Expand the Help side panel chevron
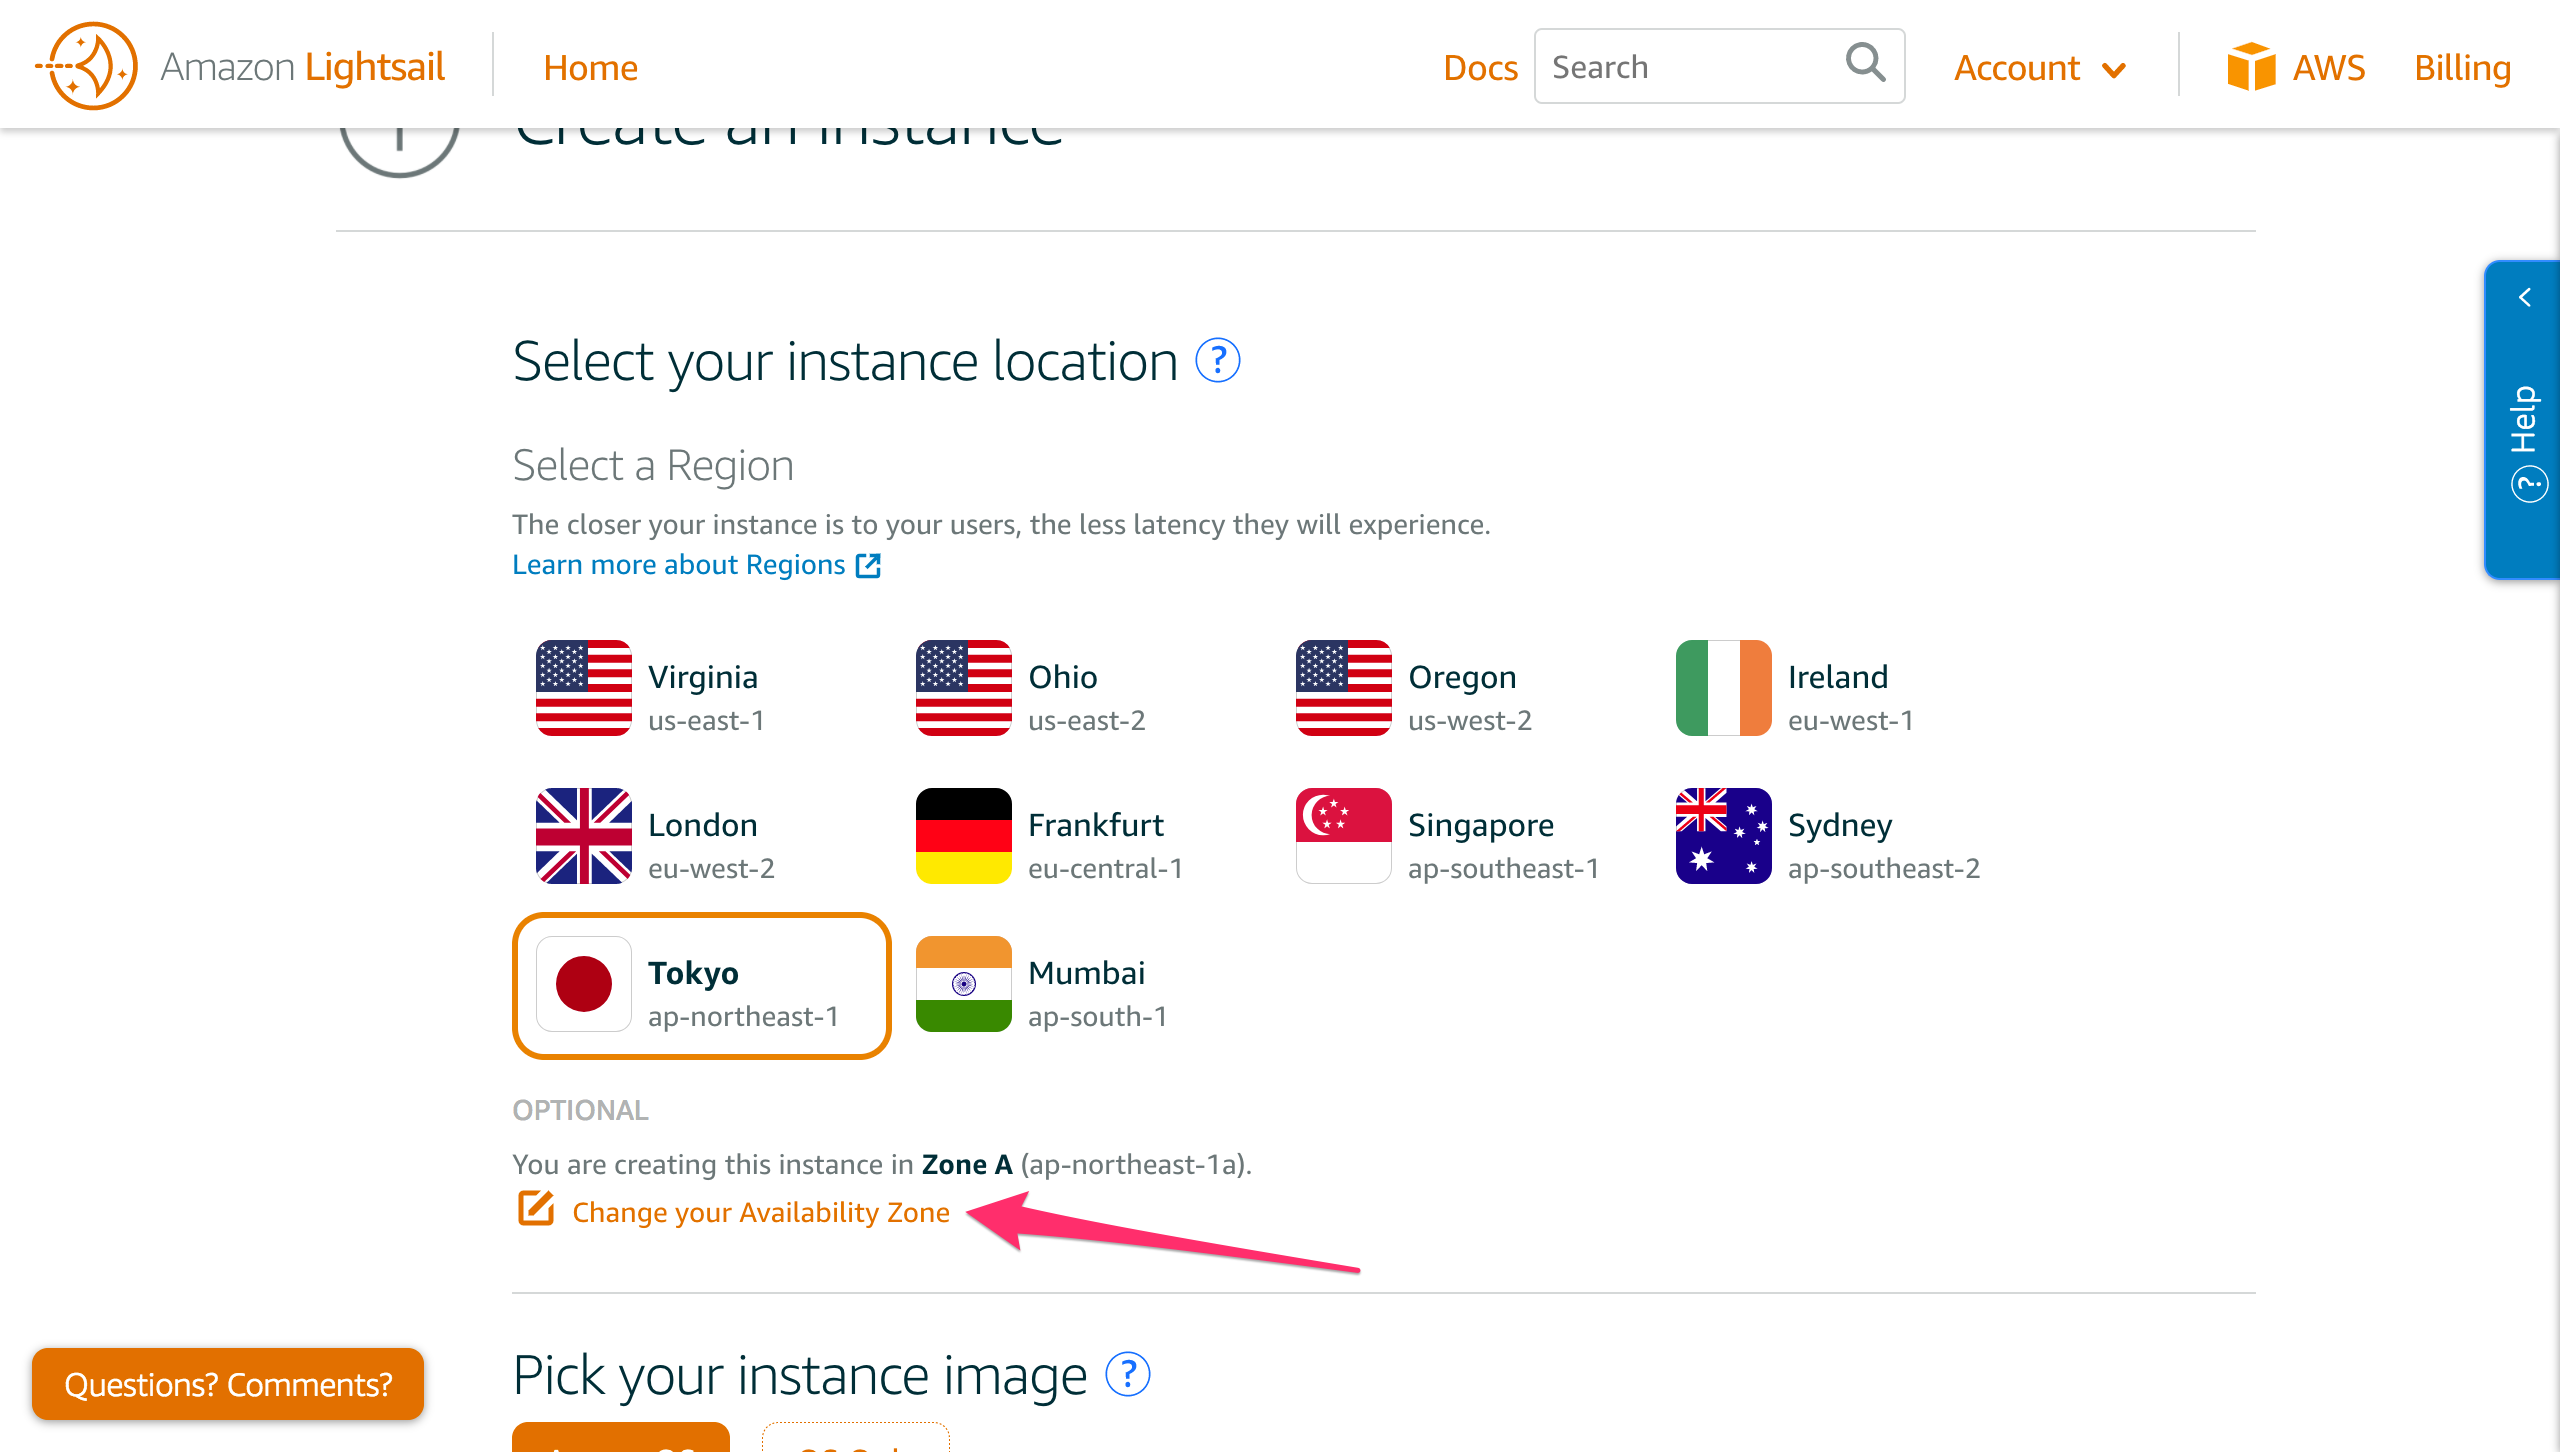Image resolution: width=2560 pixels, height=1452 pixels. [2525, 297]
